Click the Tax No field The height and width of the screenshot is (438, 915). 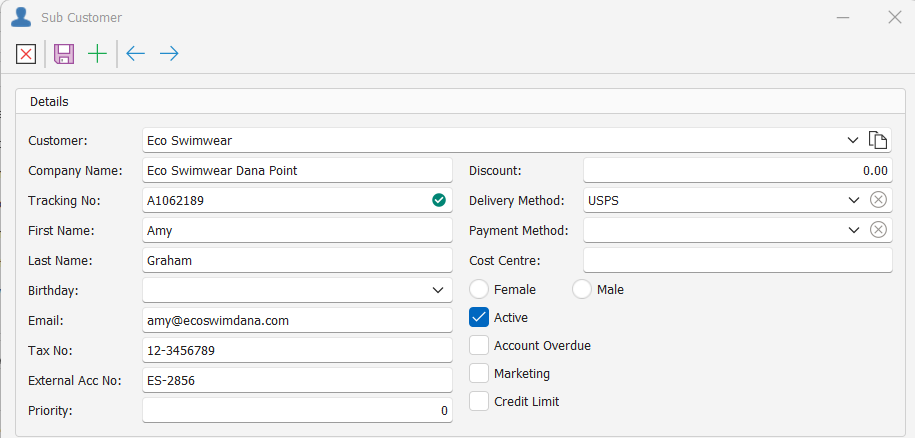tap(297, 351)
